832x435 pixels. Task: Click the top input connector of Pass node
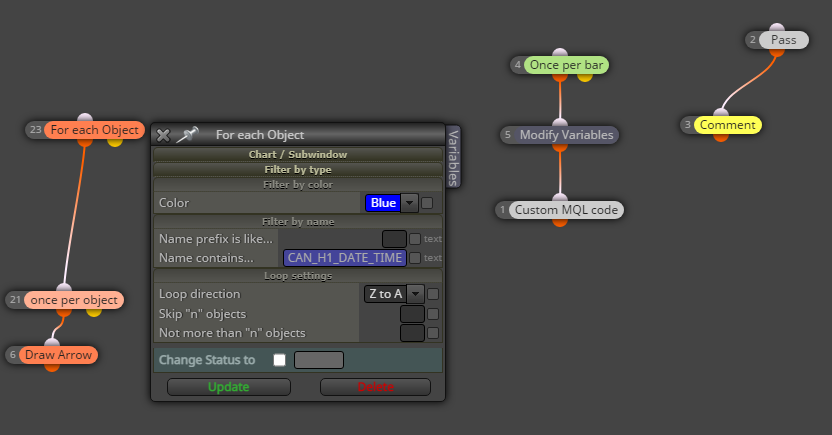777,28
